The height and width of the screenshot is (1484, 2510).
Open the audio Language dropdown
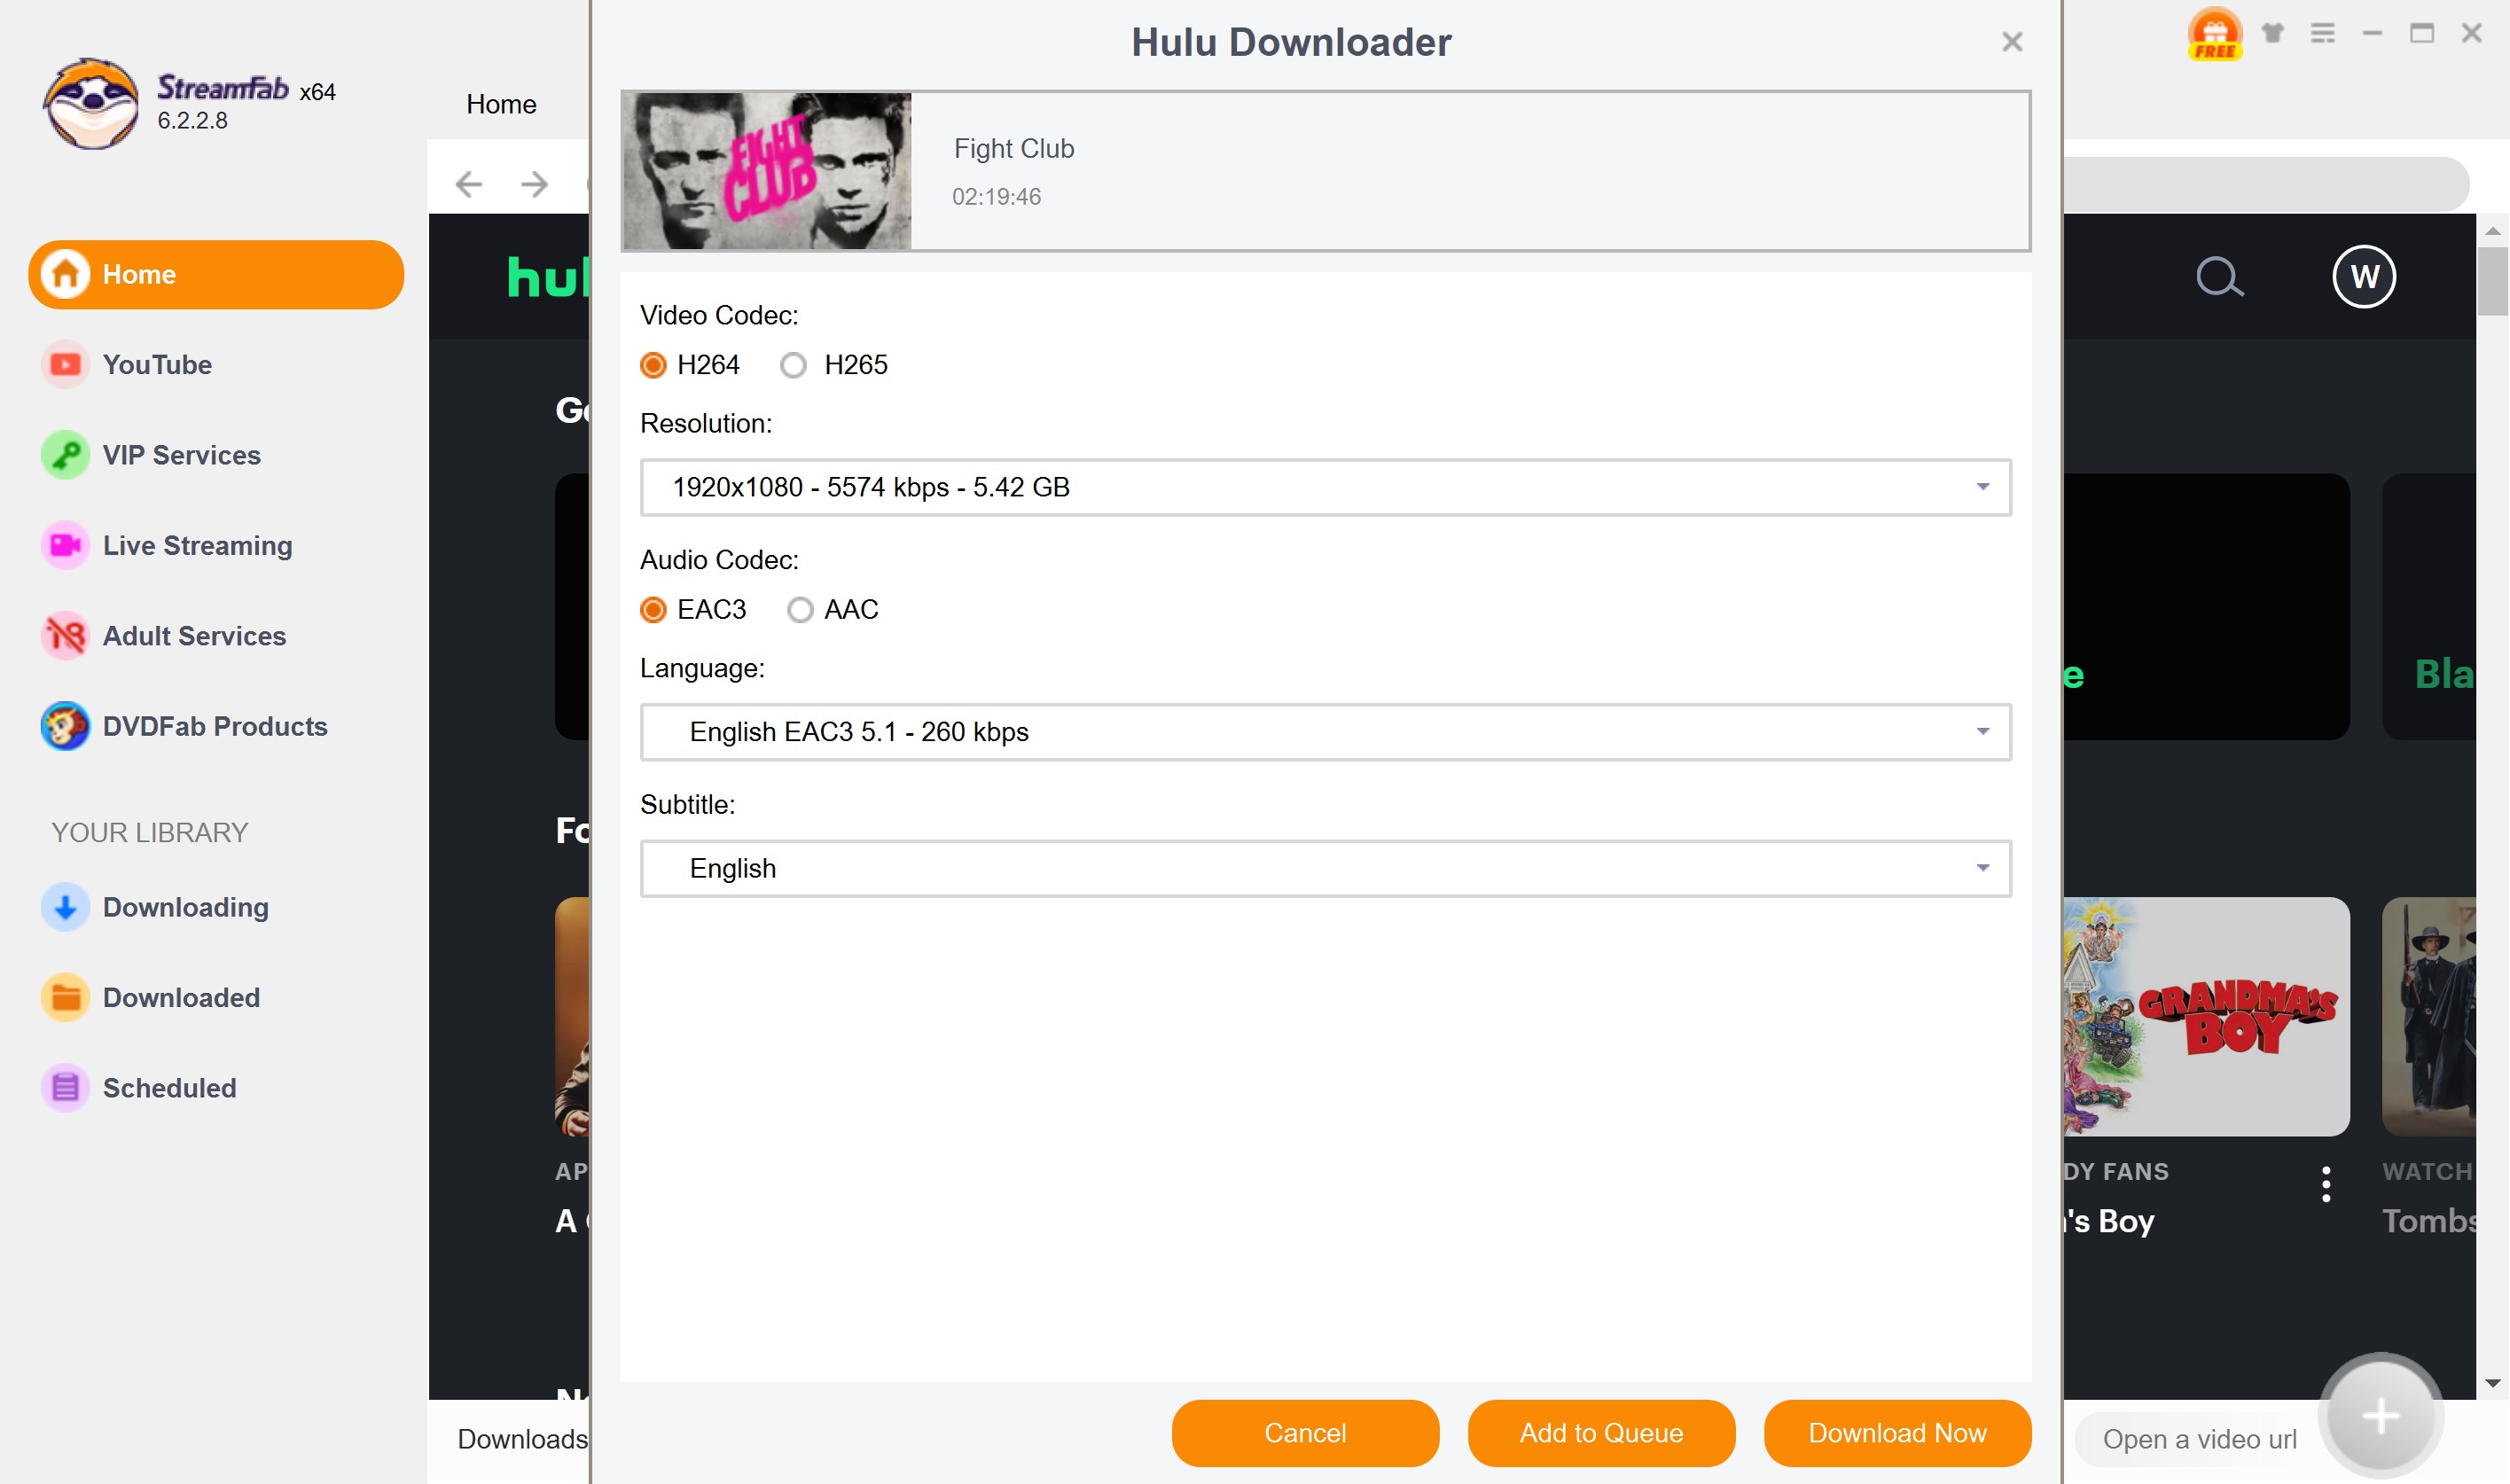[x=1325, y=732]
